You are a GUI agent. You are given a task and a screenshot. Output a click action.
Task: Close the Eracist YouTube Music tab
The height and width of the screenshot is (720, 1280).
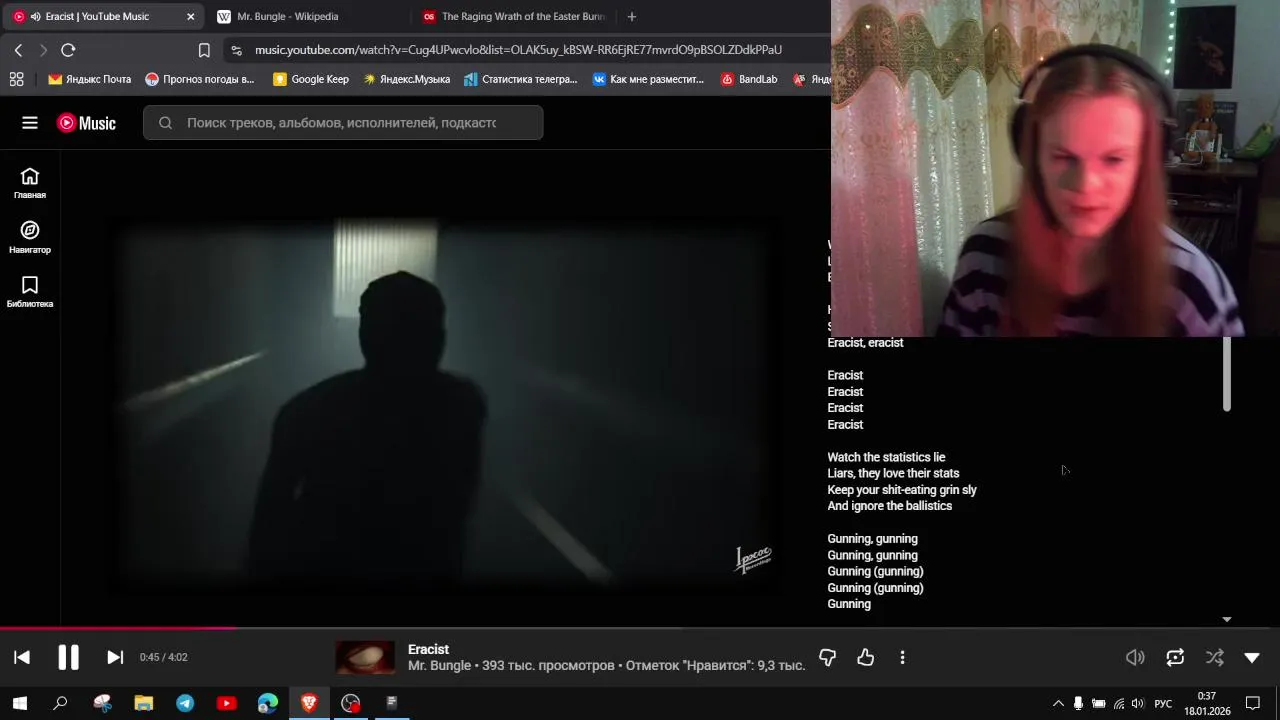191,16
